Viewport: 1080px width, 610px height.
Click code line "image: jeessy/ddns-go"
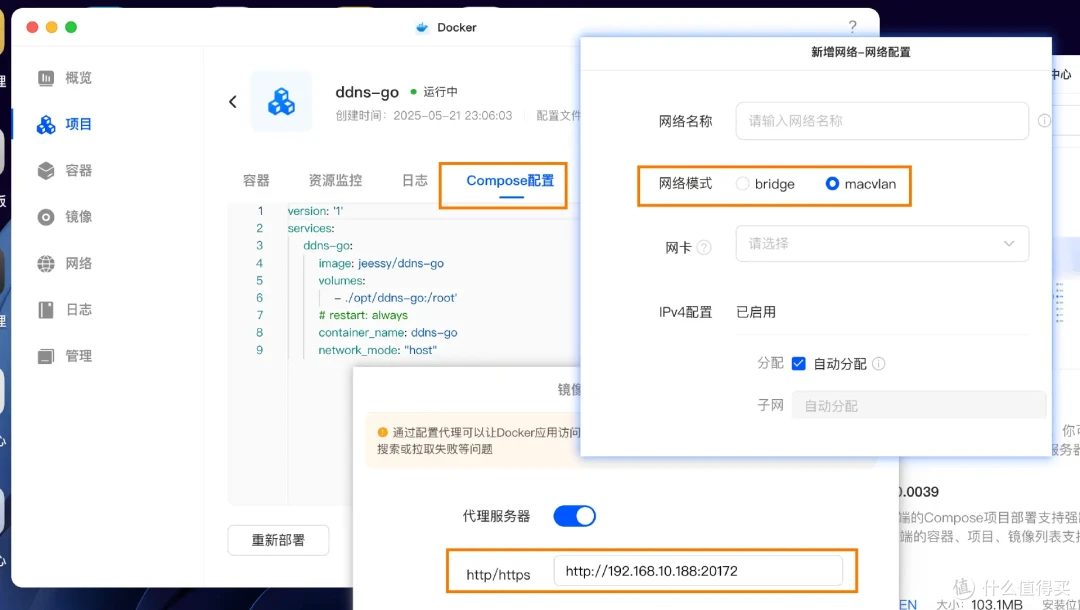pos(381,263)
